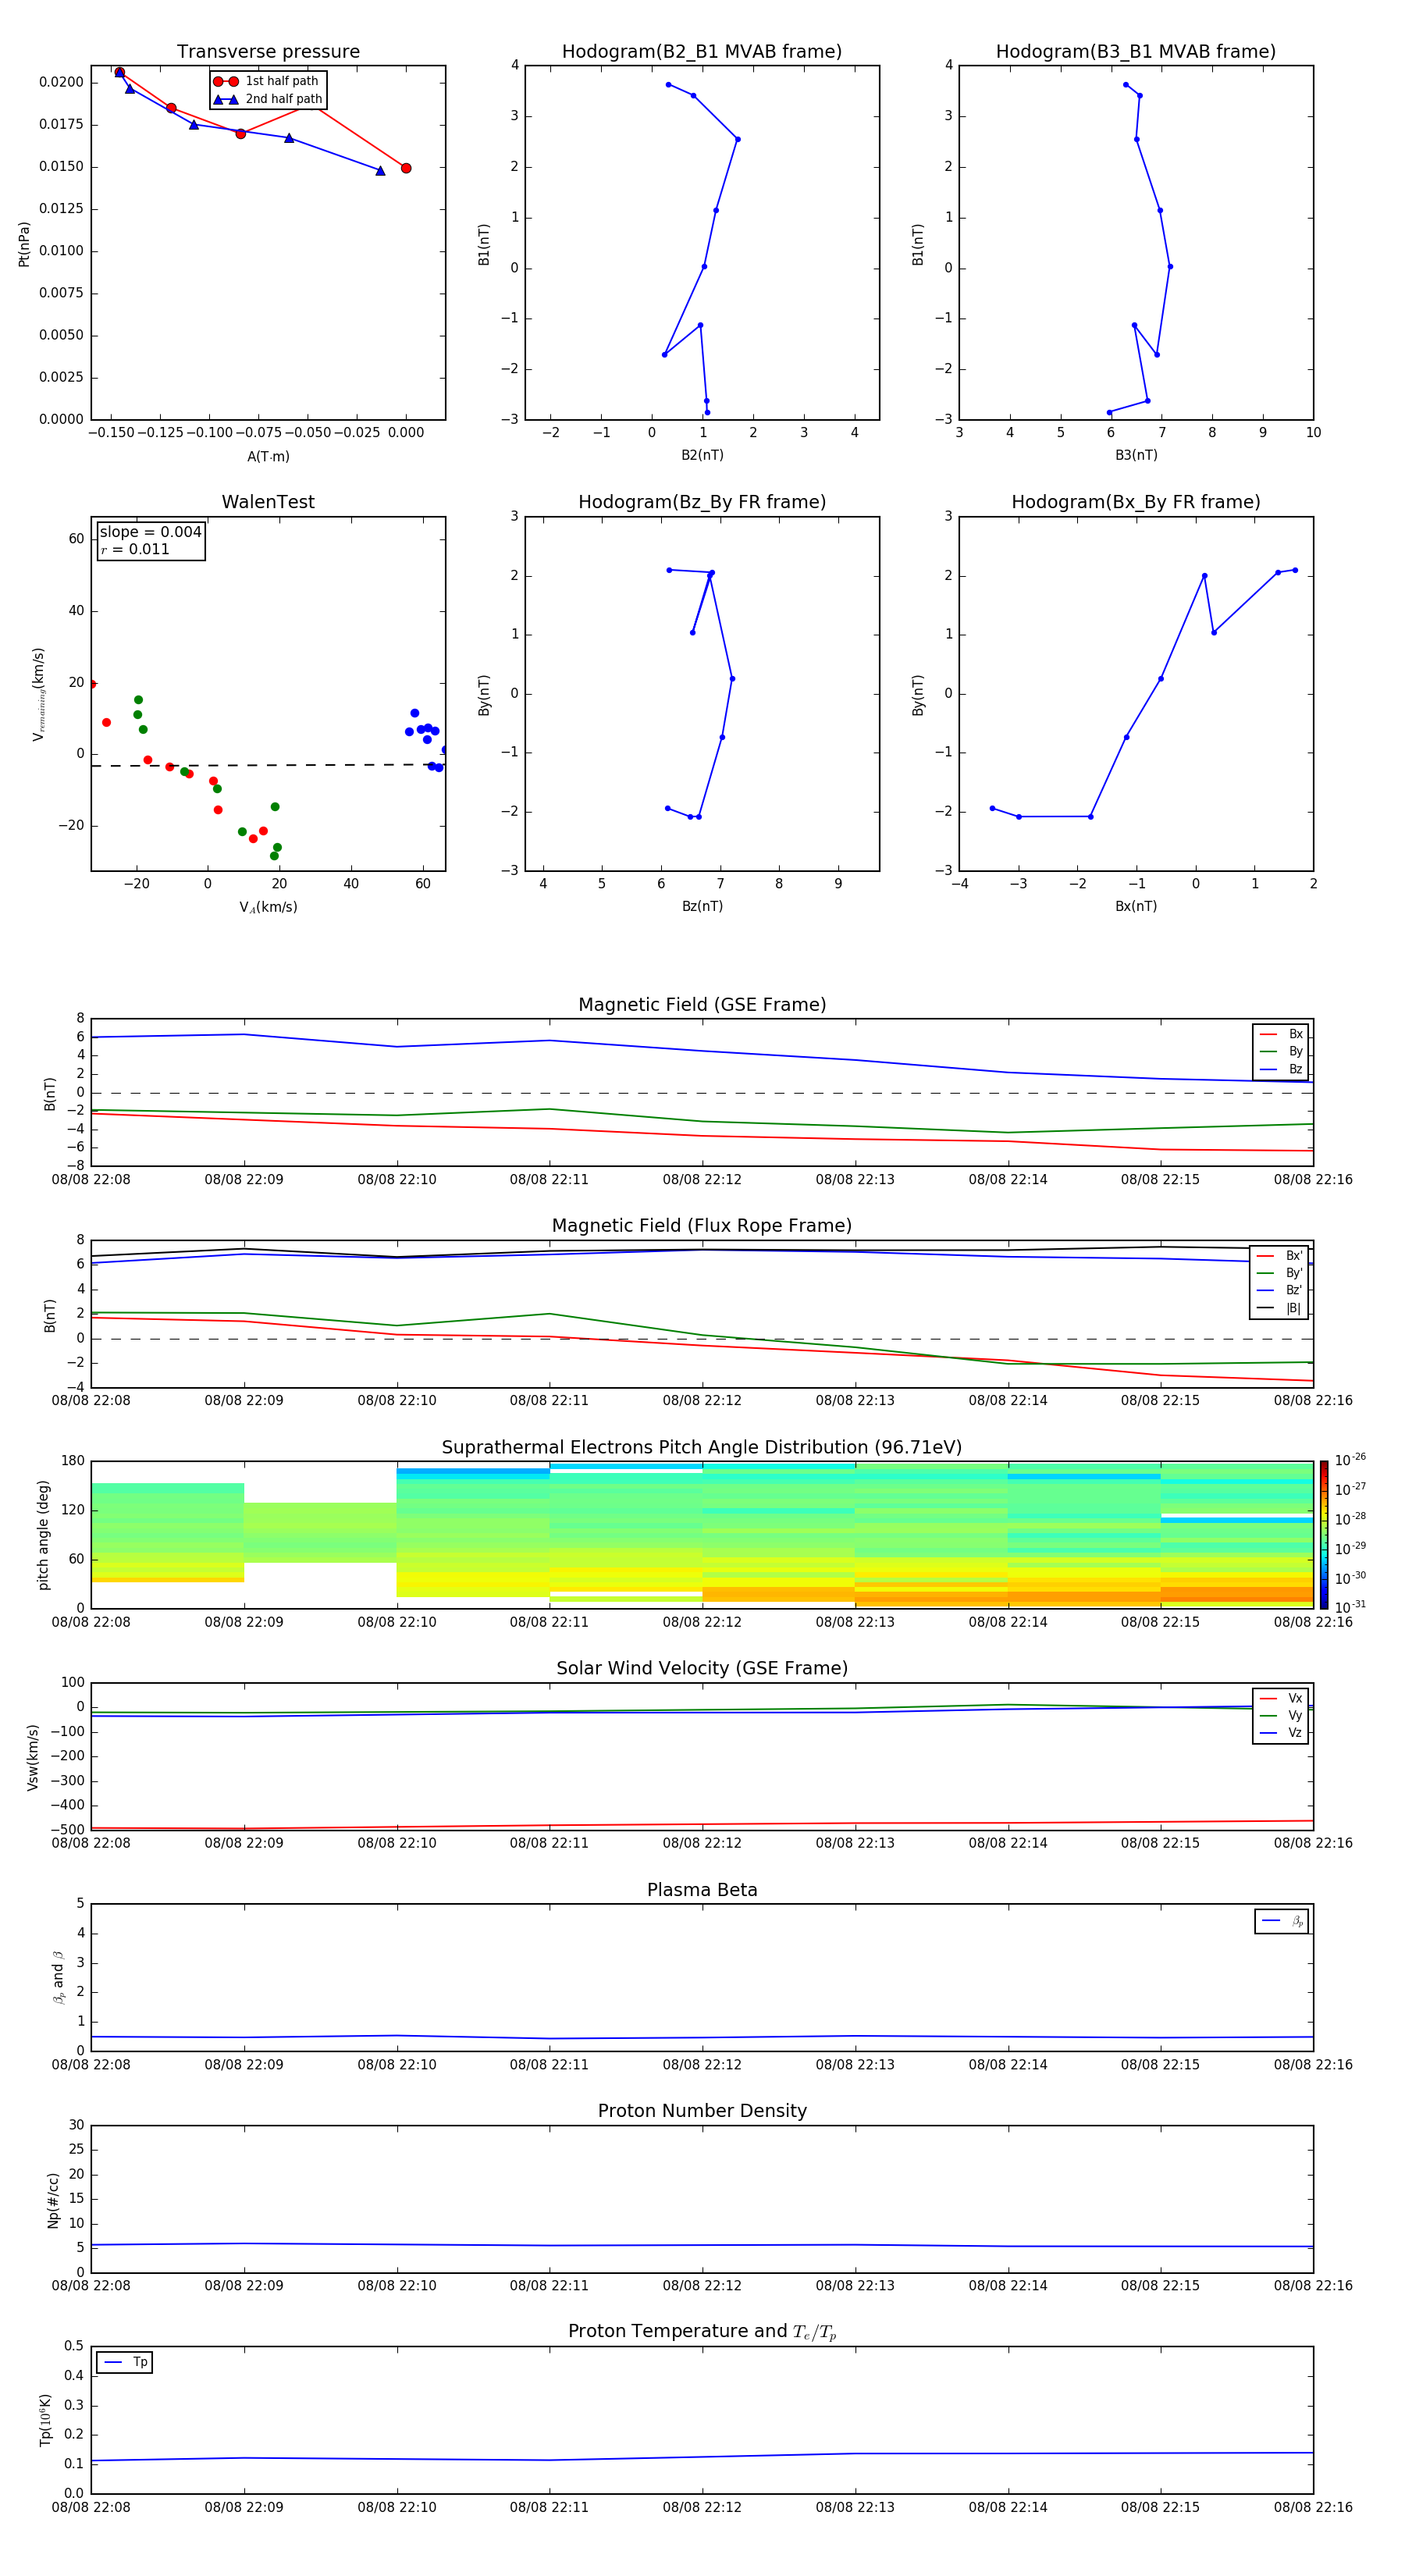The image size is (1405, 2576).
Task: Click the Tp legend entry in temperature plot
Action: pos(125,2362)
